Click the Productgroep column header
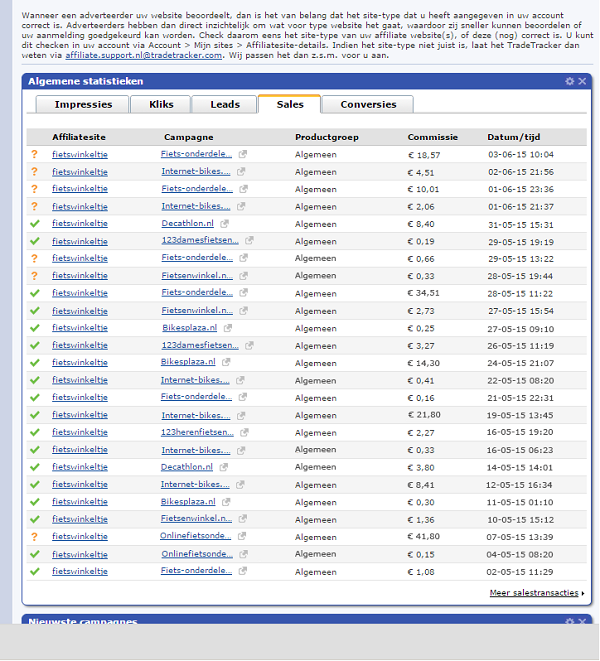The image size is (600, 661). point(327,137)
